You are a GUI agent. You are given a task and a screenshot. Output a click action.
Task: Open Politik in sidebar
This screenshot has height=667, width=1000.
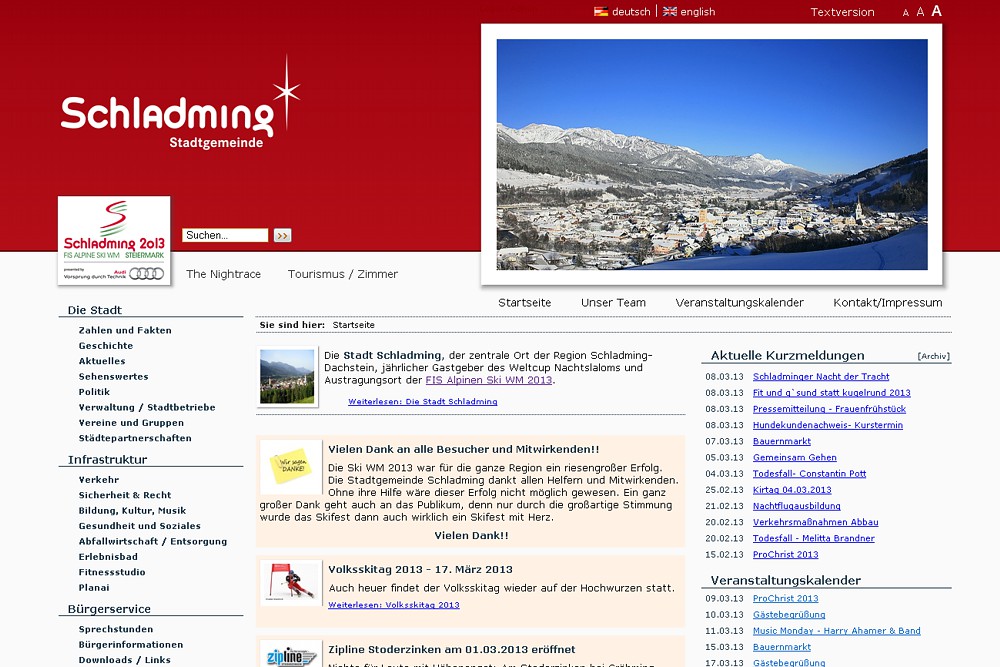pyautogui.click(x=94, y=392)
